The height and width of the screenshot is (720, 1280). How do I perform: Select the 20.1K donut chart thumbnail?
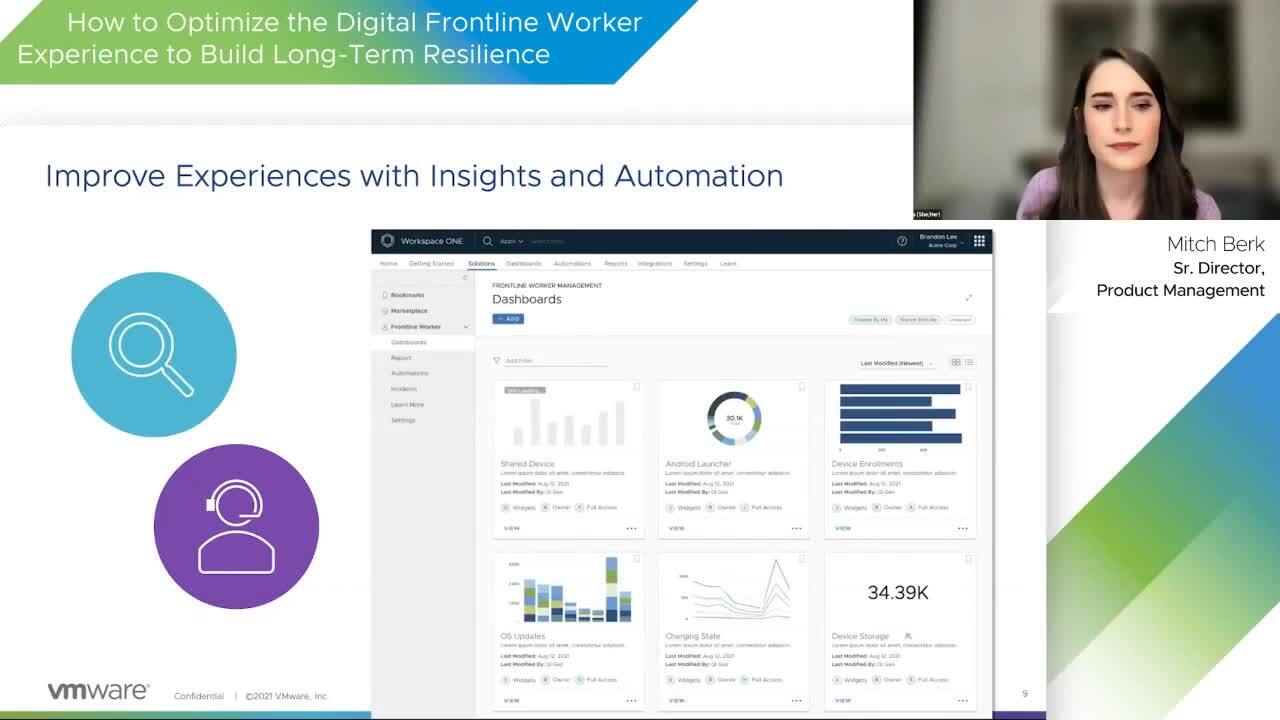click(732, 420)
